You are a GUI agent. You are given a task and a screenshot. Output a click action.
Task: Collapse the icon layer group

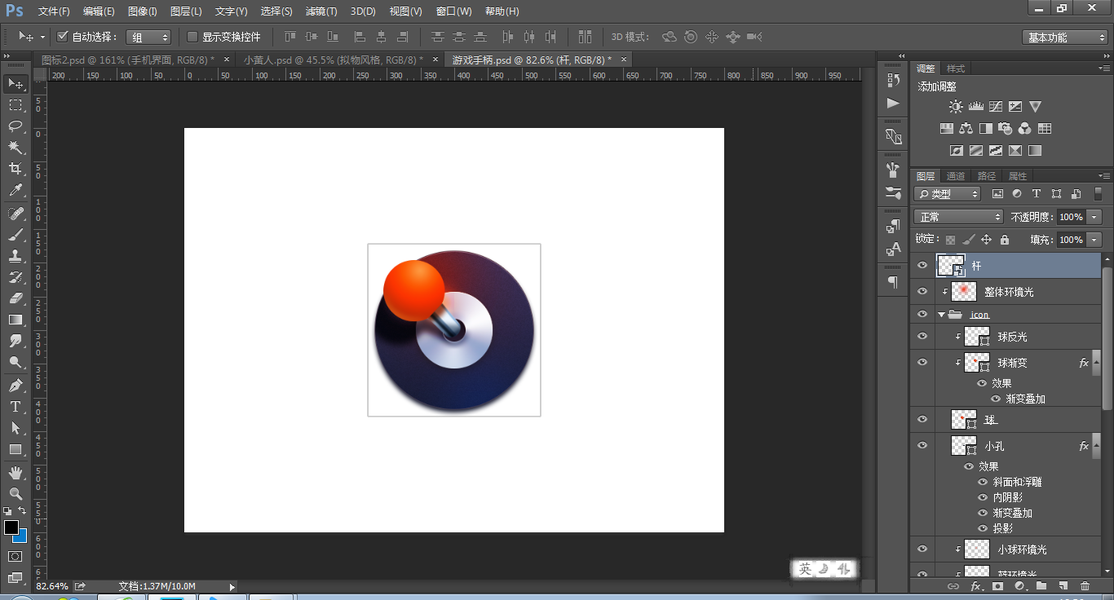click(941, 315)
